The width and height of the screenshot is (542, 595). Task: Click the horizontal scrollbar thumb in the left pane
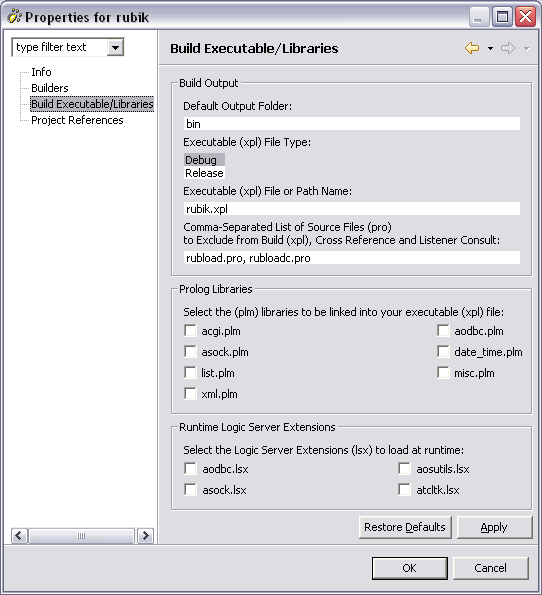pos(82,536)
